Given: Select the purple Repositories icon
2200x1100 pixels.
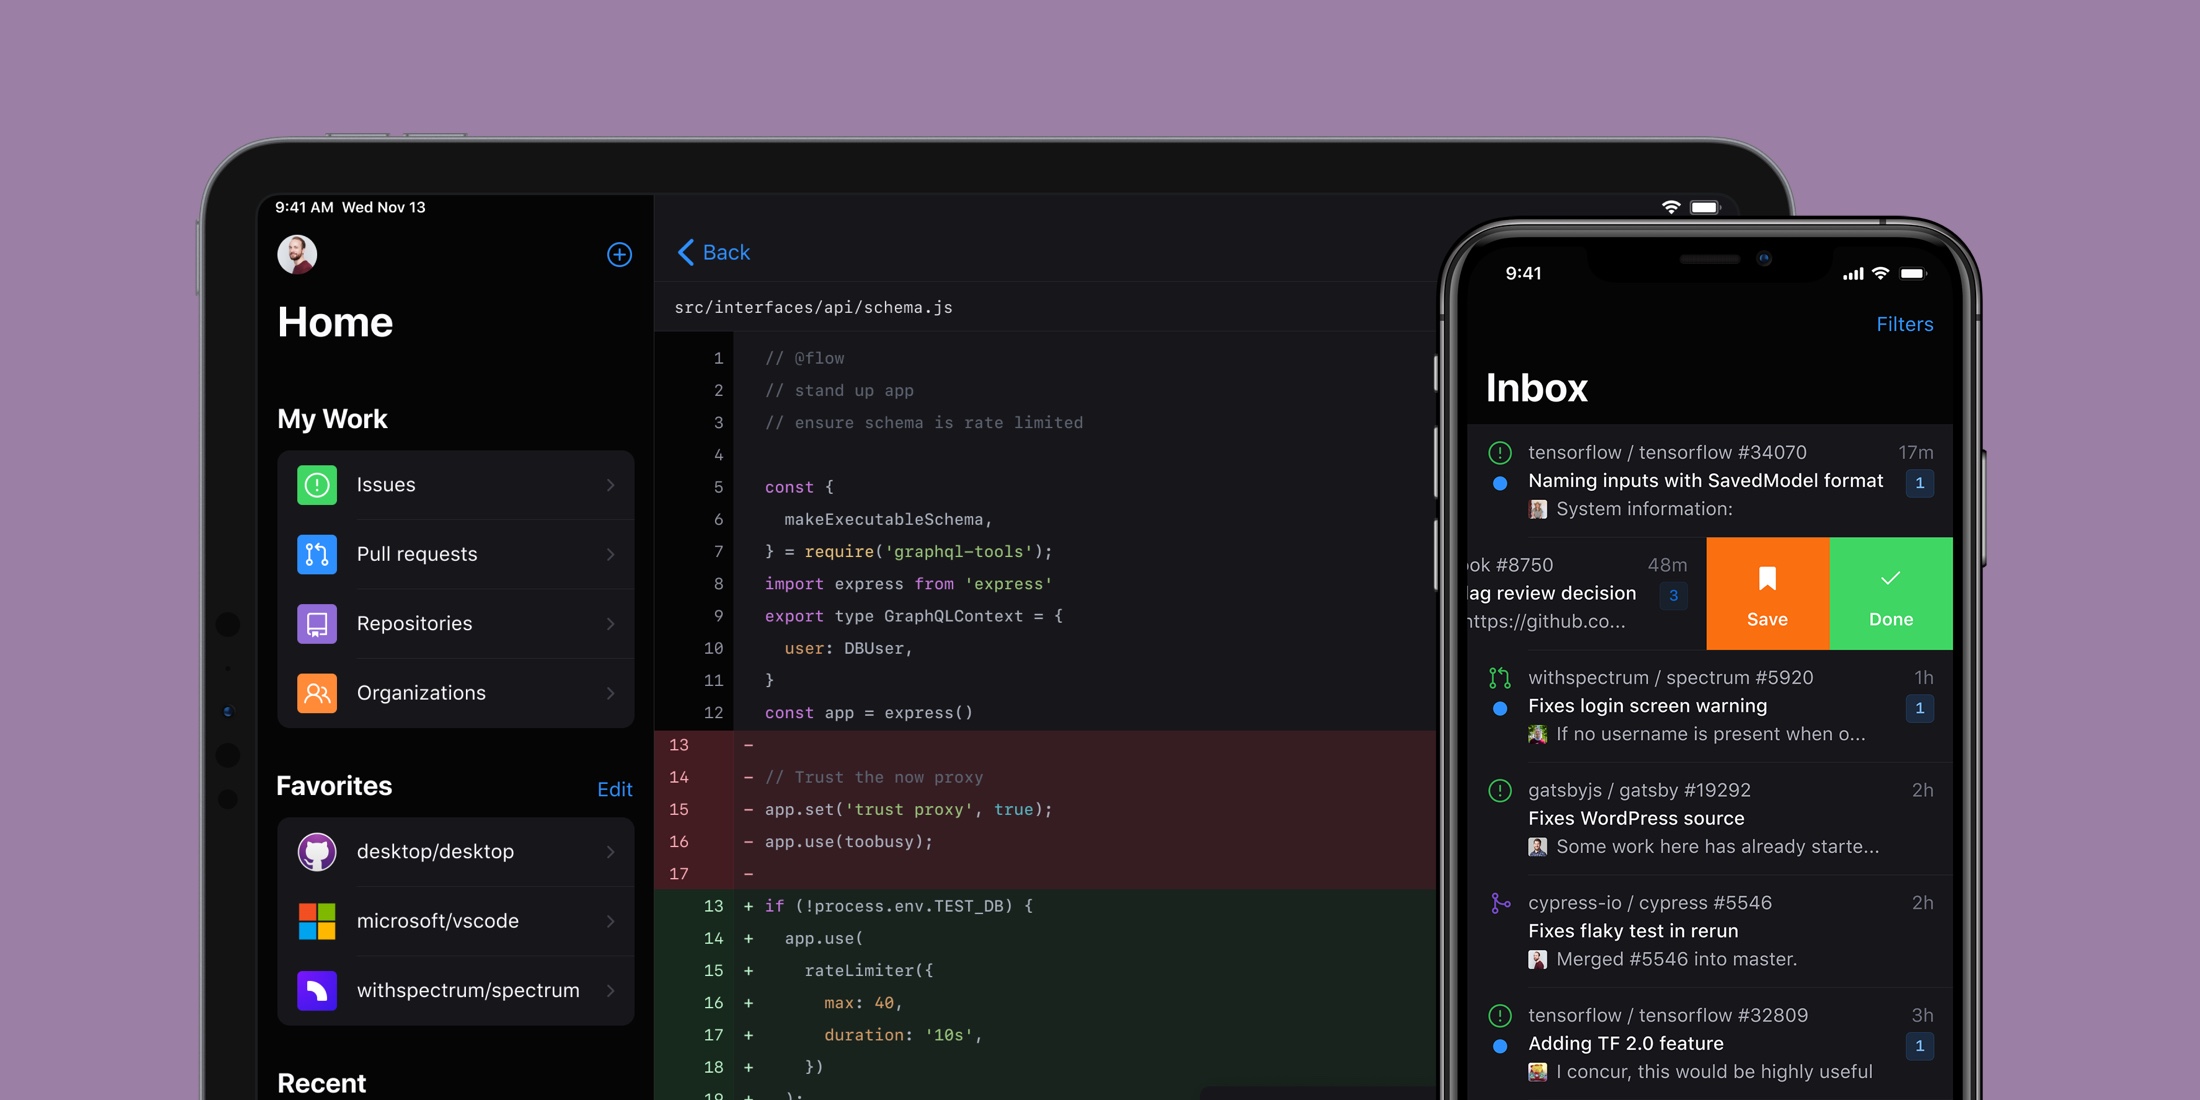Looking at the screenshot, I should pos(316,623).
